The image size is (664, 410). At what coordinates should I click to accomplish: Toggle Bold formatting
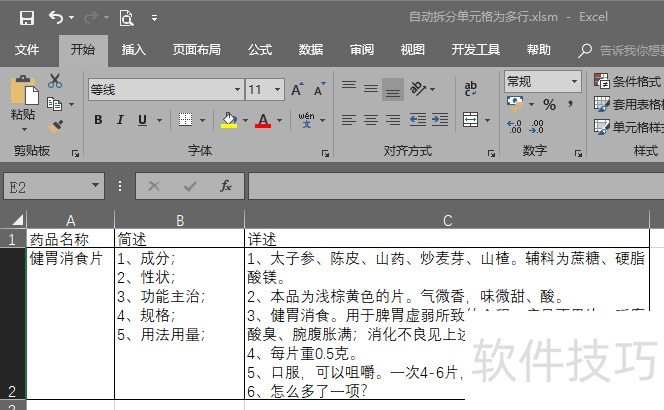[98, 120]
